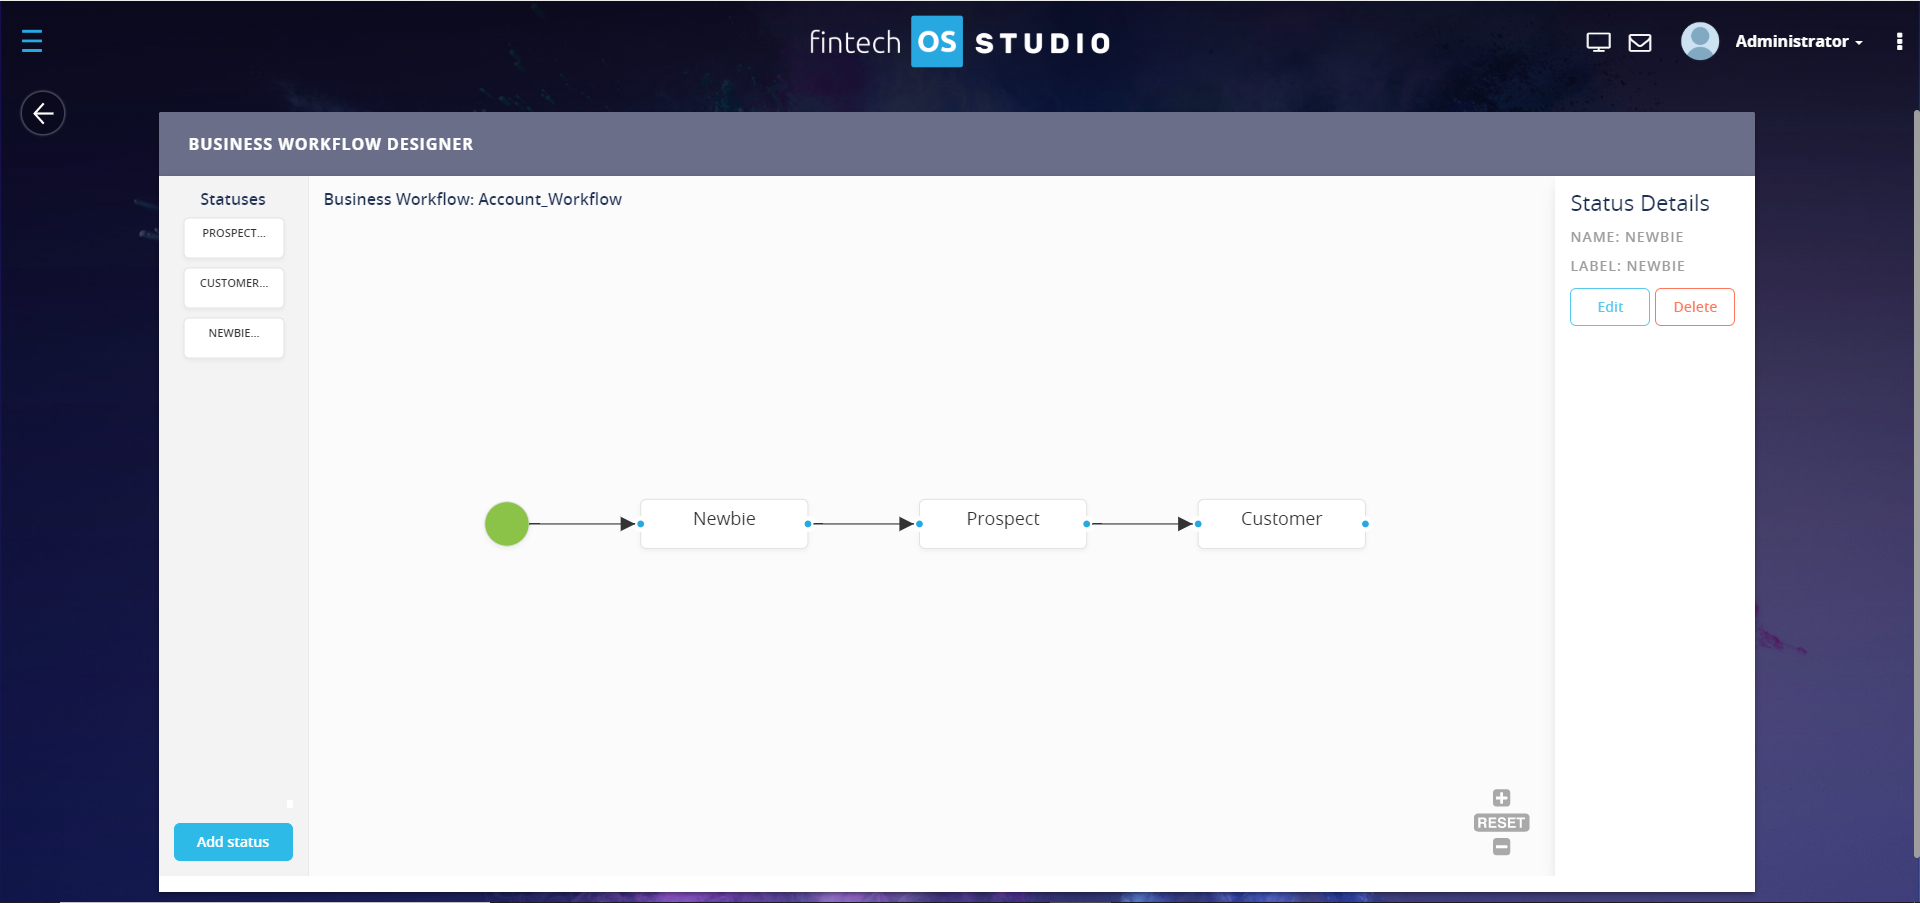The image size is (1920, 903).
Task: Zoom out with the minus icon
Action: tap(1501, 847)
